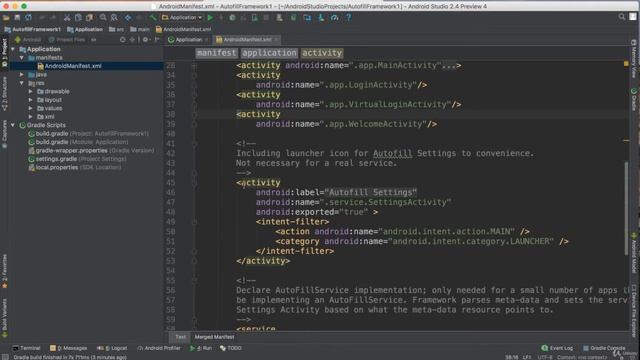The height and width of the screenshot is (360, 640).
Task: Switch to the Text editor tab
Action: tap(180, 337)
